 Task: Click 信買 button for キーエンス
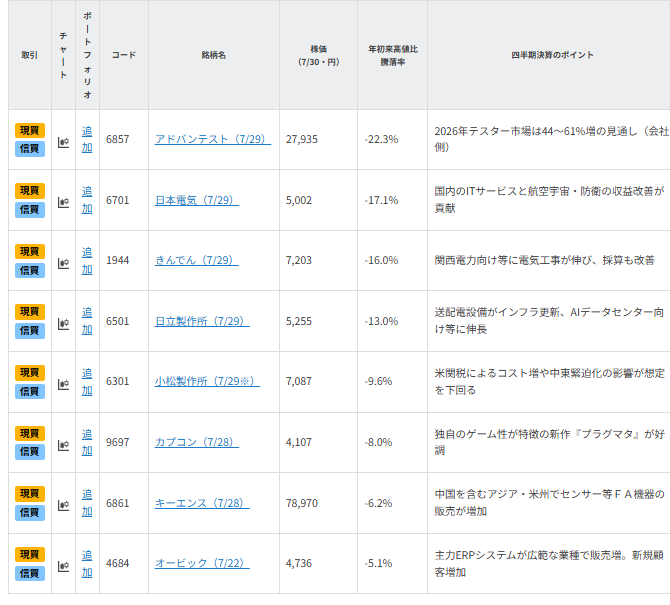pos(30,512)
